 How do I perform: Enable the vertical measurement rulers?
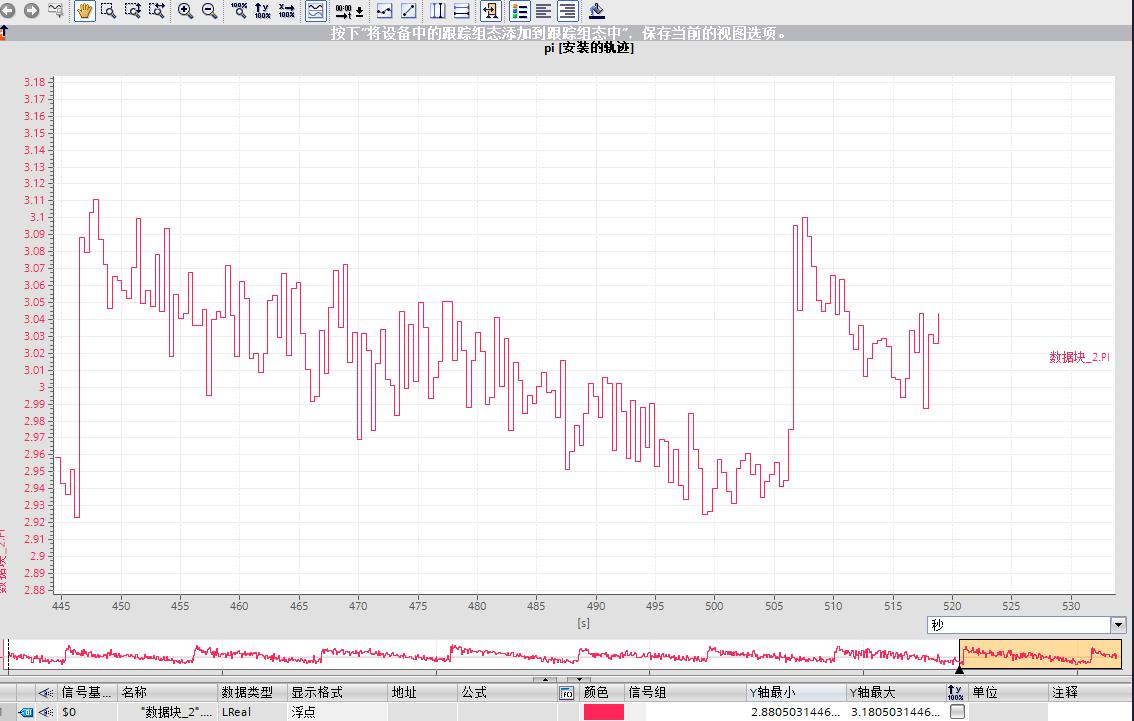click(x=437, y=12)
